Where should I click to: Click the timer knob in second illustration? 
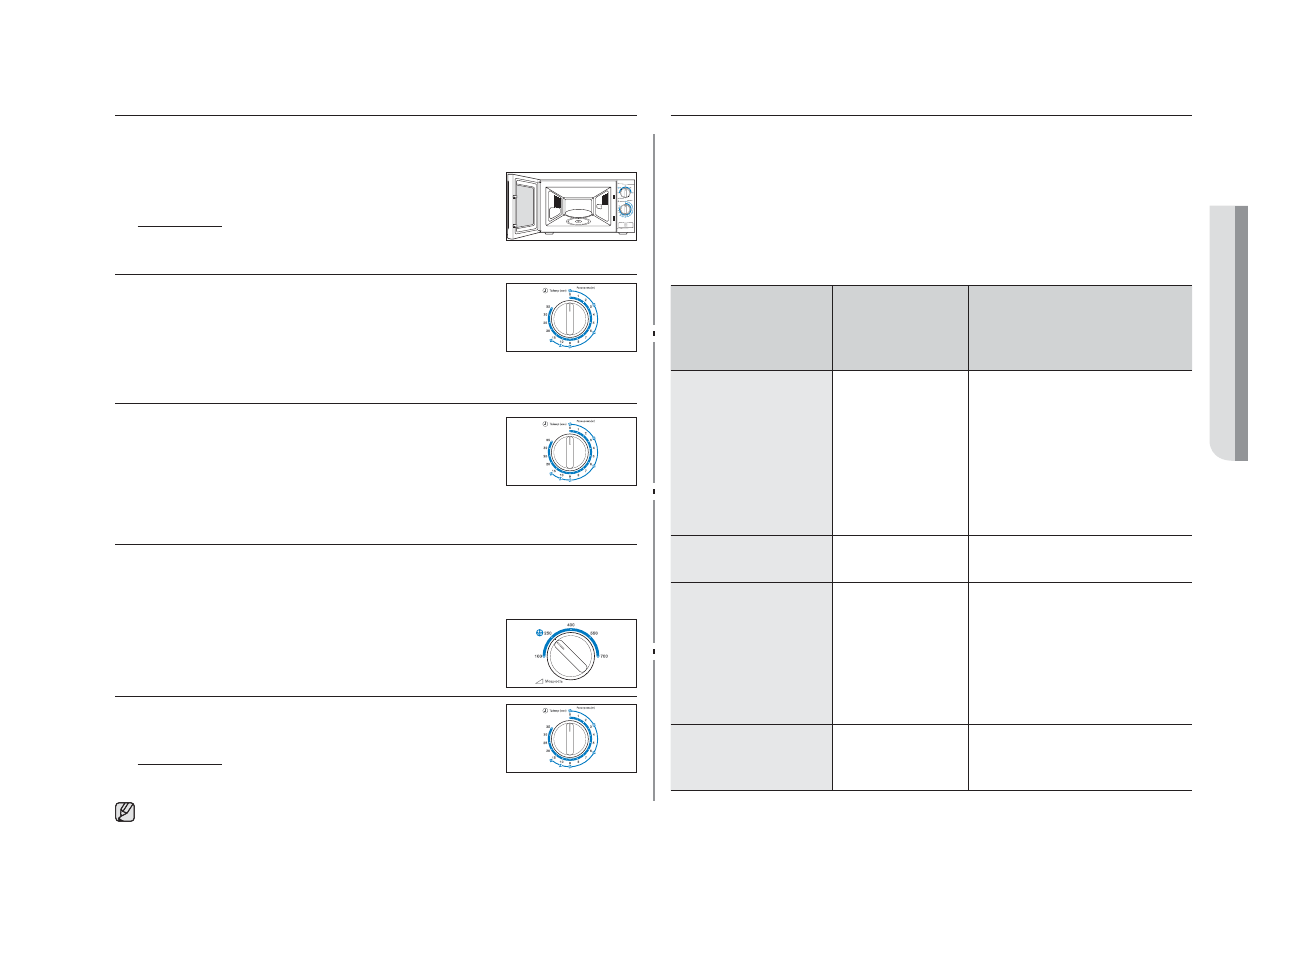click(x=571, y=319)
